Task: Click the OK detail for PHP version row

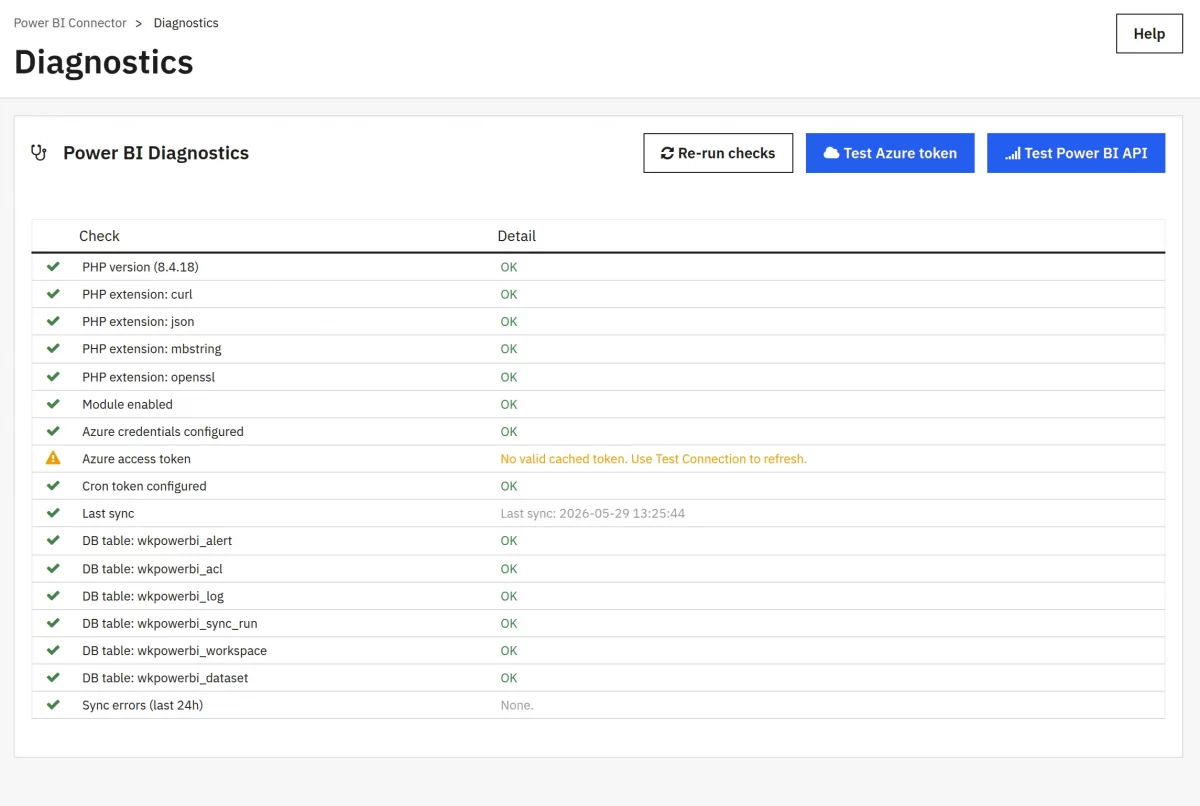Action: pyautogui.click(x=509, y=267)
